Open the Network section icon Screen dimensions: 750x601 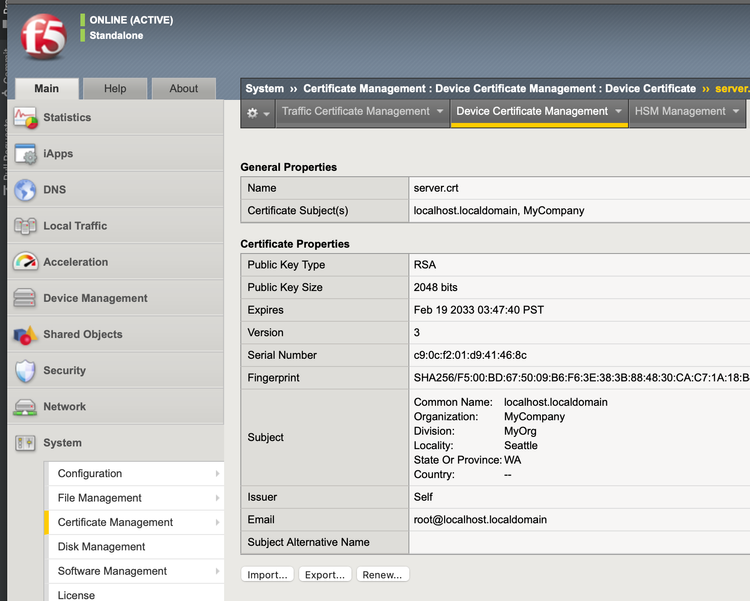click(26, 407)
